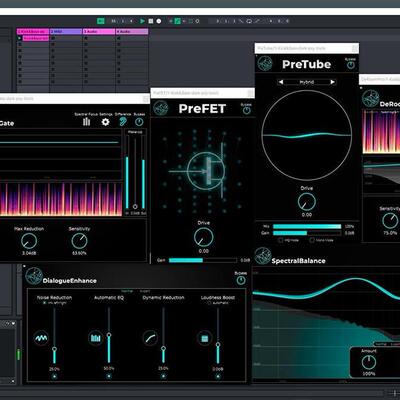Toggle Bypass power button in PreTube
The image size is (400, 400).
(x=351, y=65)
